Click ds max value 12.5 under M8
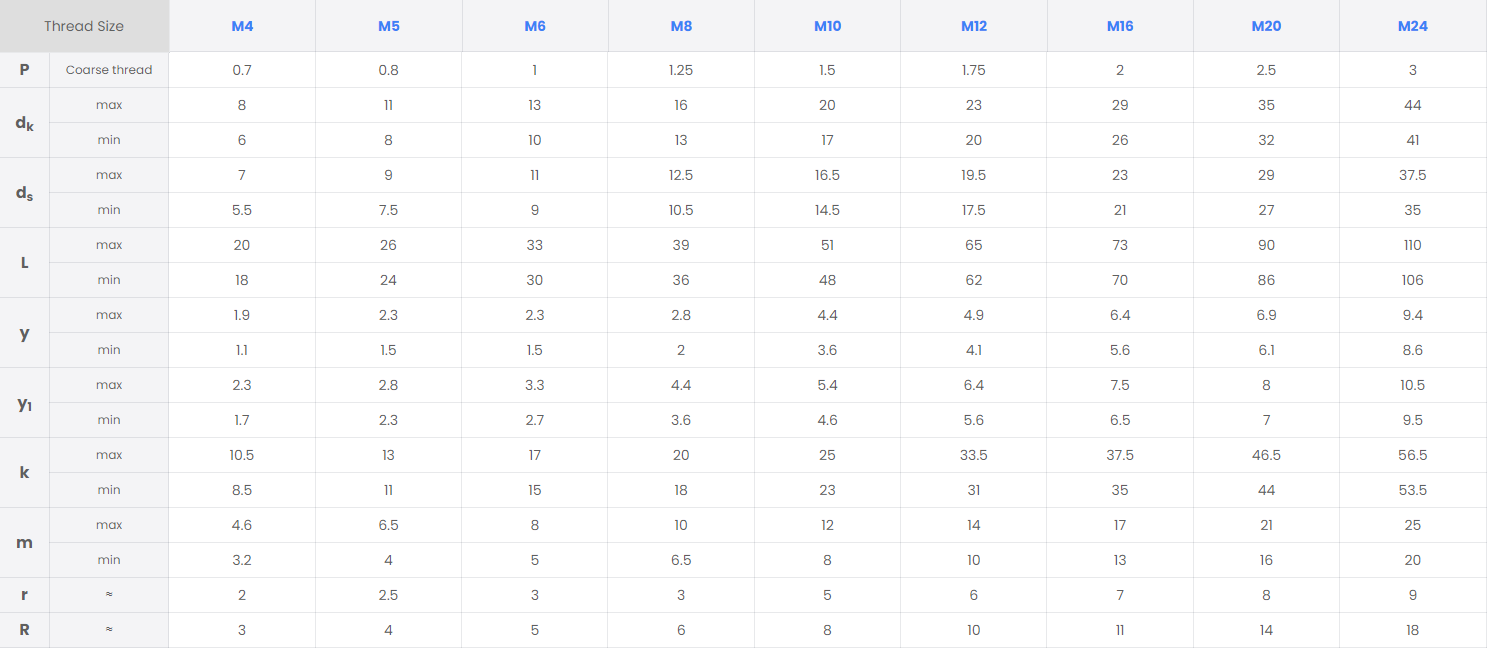 (x=681, y=175)
